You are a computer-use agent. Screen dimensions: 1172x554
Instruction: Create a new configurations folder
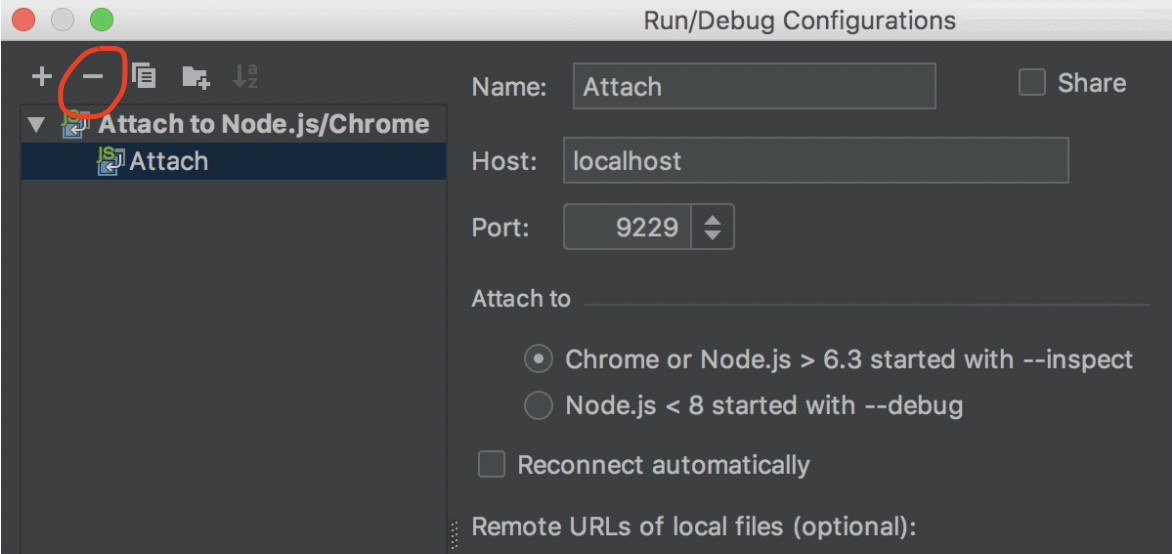point(196,76)
